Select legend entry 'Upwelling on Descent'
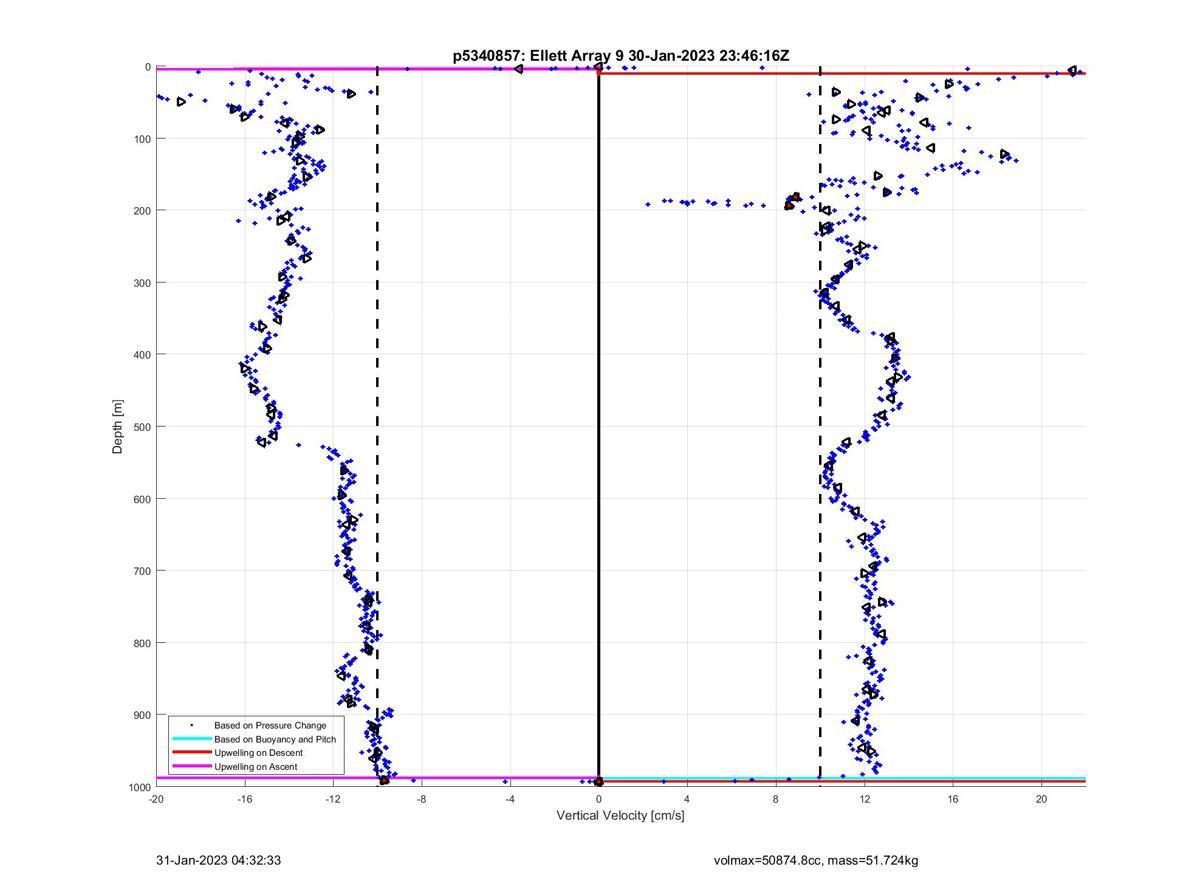 [x=258, y=753]
